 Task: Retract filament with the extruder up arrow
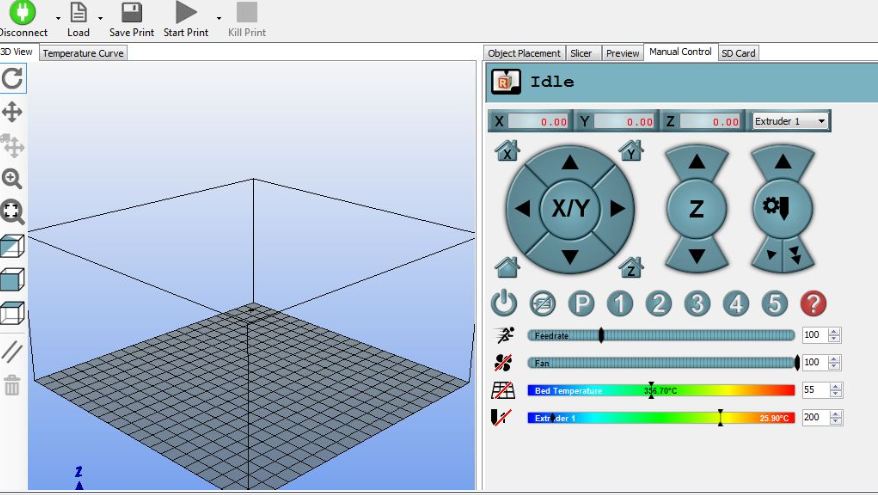click(783, 162)
